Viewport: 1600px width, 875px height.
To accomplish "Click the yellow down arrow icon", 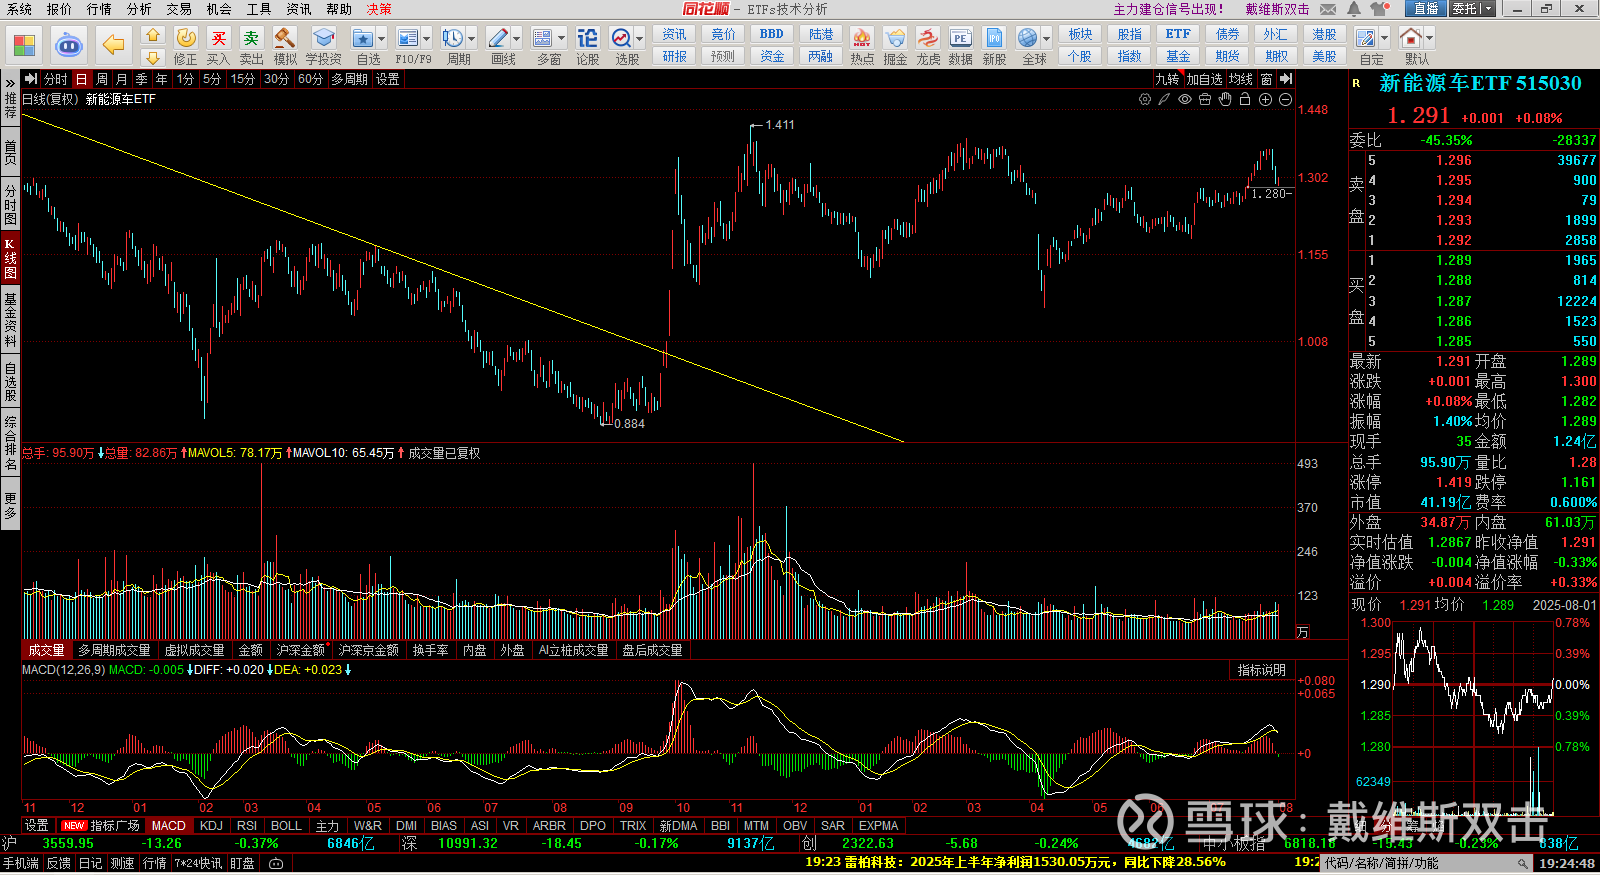I will [153, 58].
